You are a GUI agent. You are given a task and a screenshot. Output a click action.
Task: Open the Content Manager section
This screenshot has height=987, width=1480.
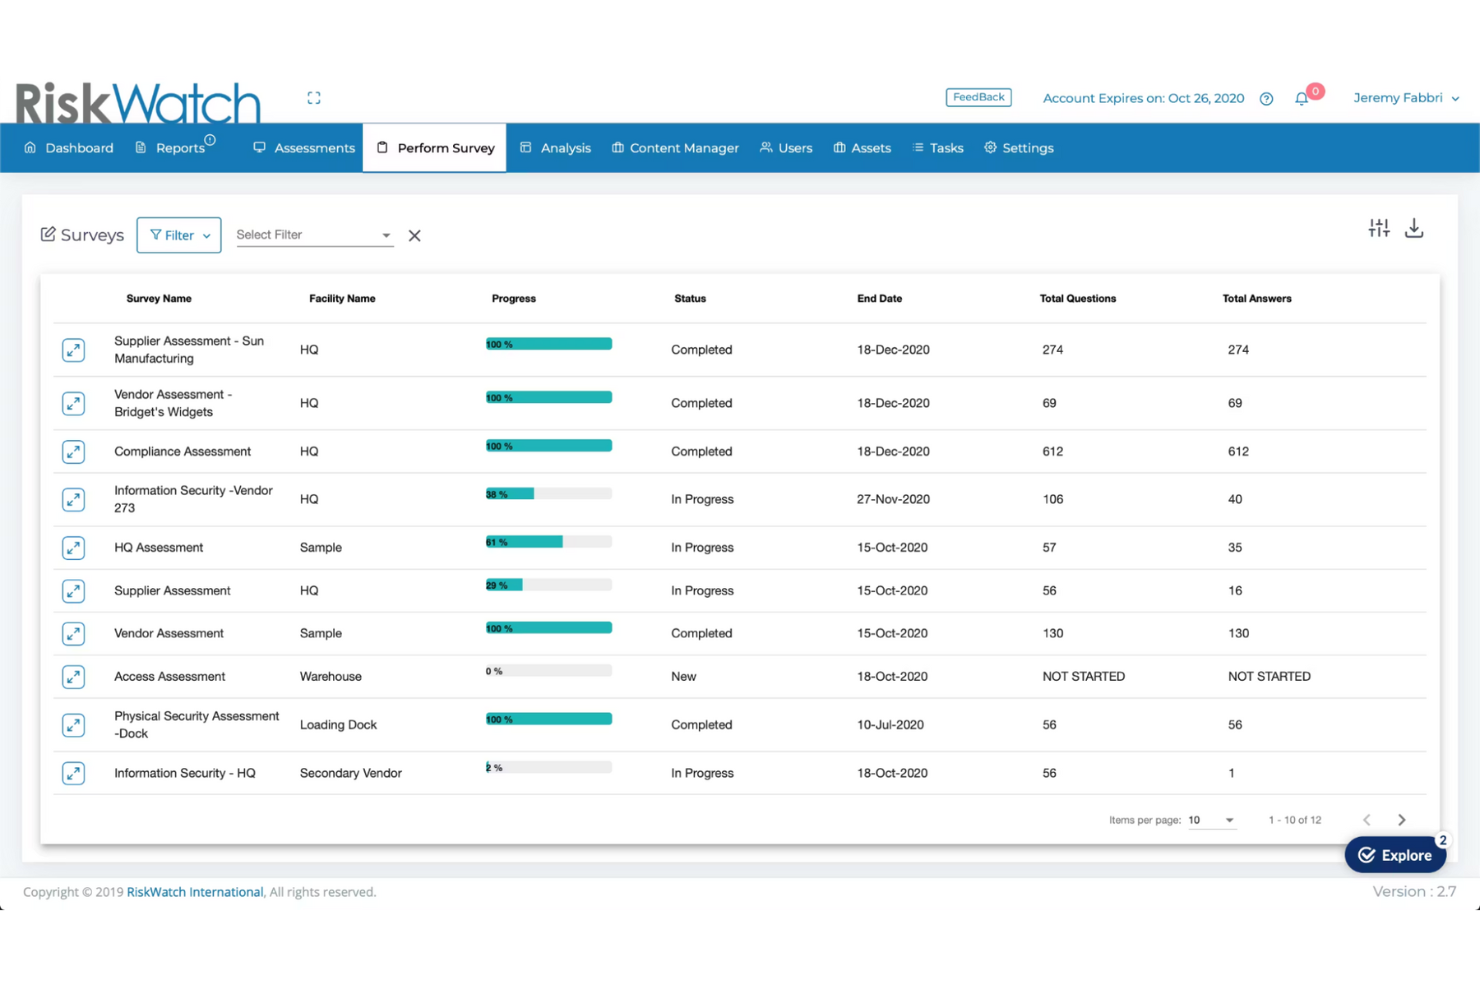pyautogui.click(x=675, y=147)
